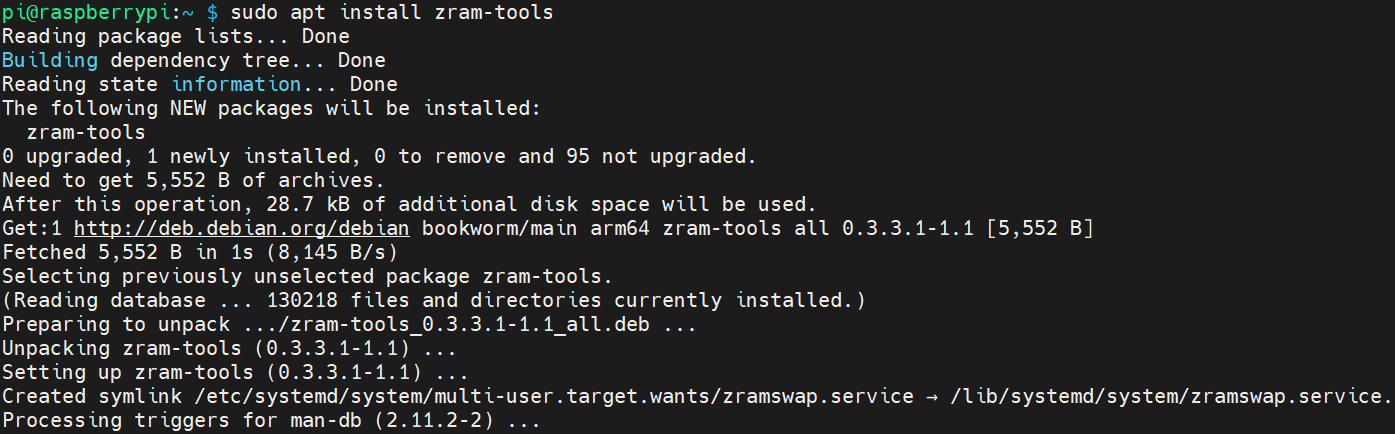Click the 'Preparing to unpack' line
The width and height of the screenshot is (1395, 434).
348,325
